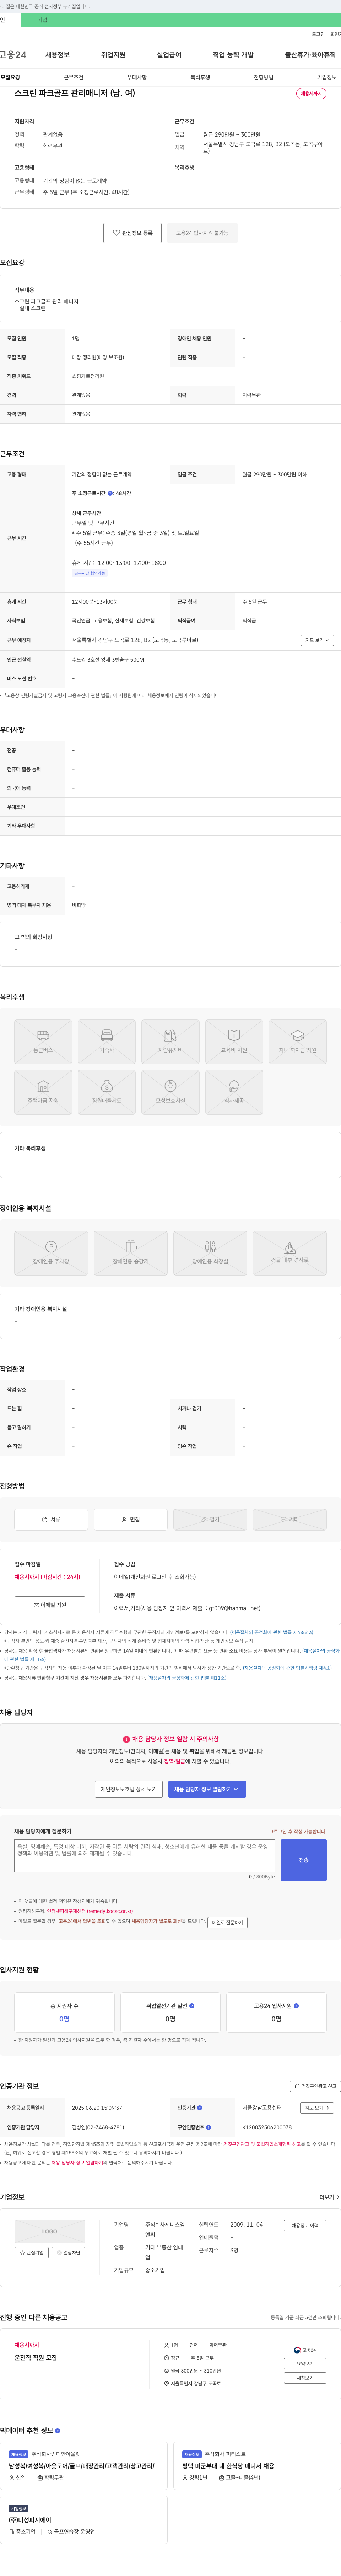Click the 관심정보 등록 heart button
341x2576 pixels.
pyautogui.click(x=133, y=233)
